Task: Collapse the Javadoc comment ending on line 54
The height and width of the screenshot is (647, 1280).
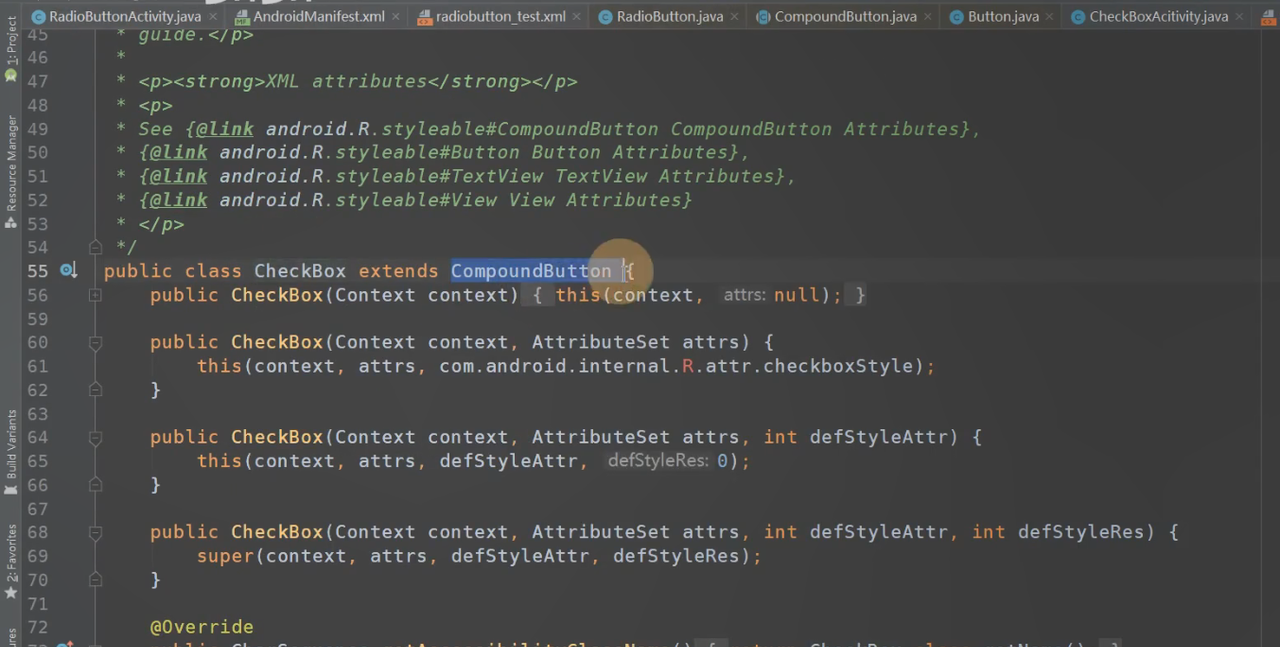Action: [95, 247]
